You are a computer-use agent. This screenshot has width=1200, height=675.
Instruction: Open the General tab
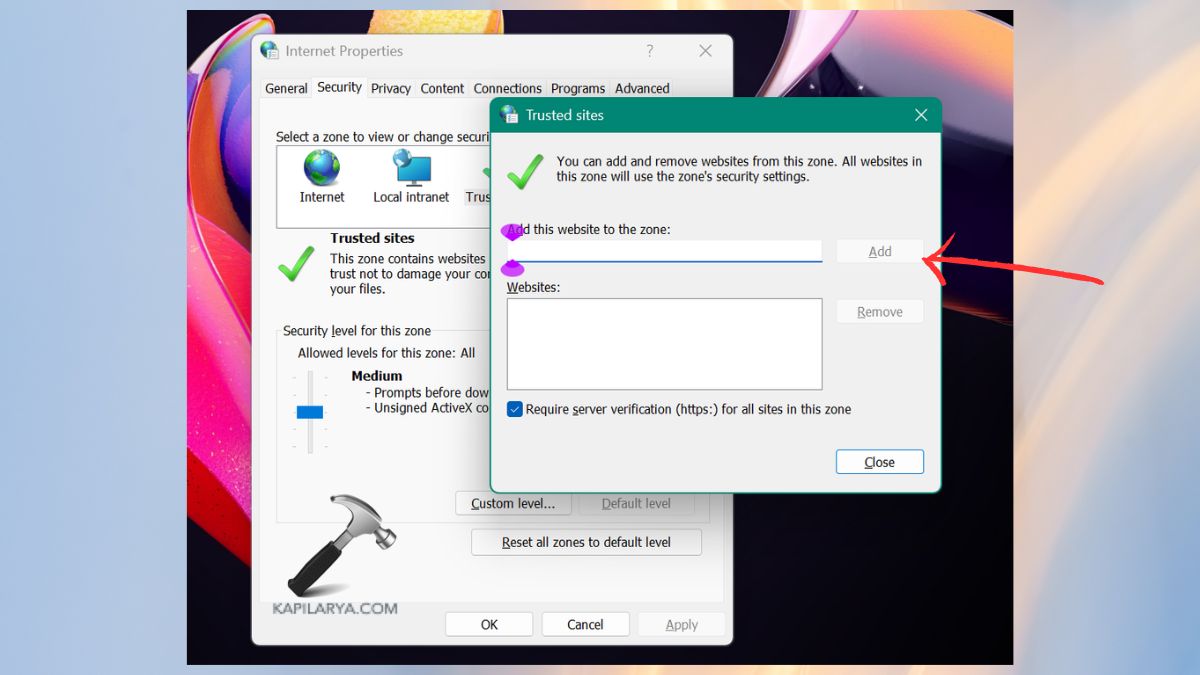coord(286,88)
